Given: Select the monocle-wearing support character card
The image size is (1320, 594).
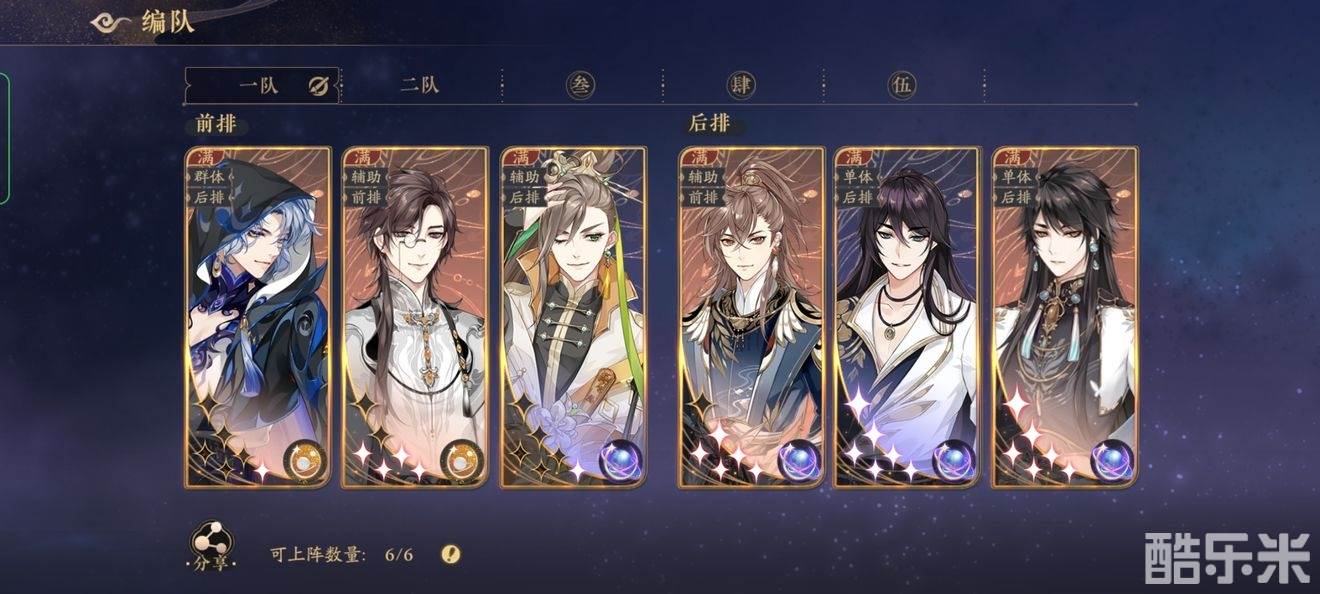Looking at the screenshot, I should (415, 317).
